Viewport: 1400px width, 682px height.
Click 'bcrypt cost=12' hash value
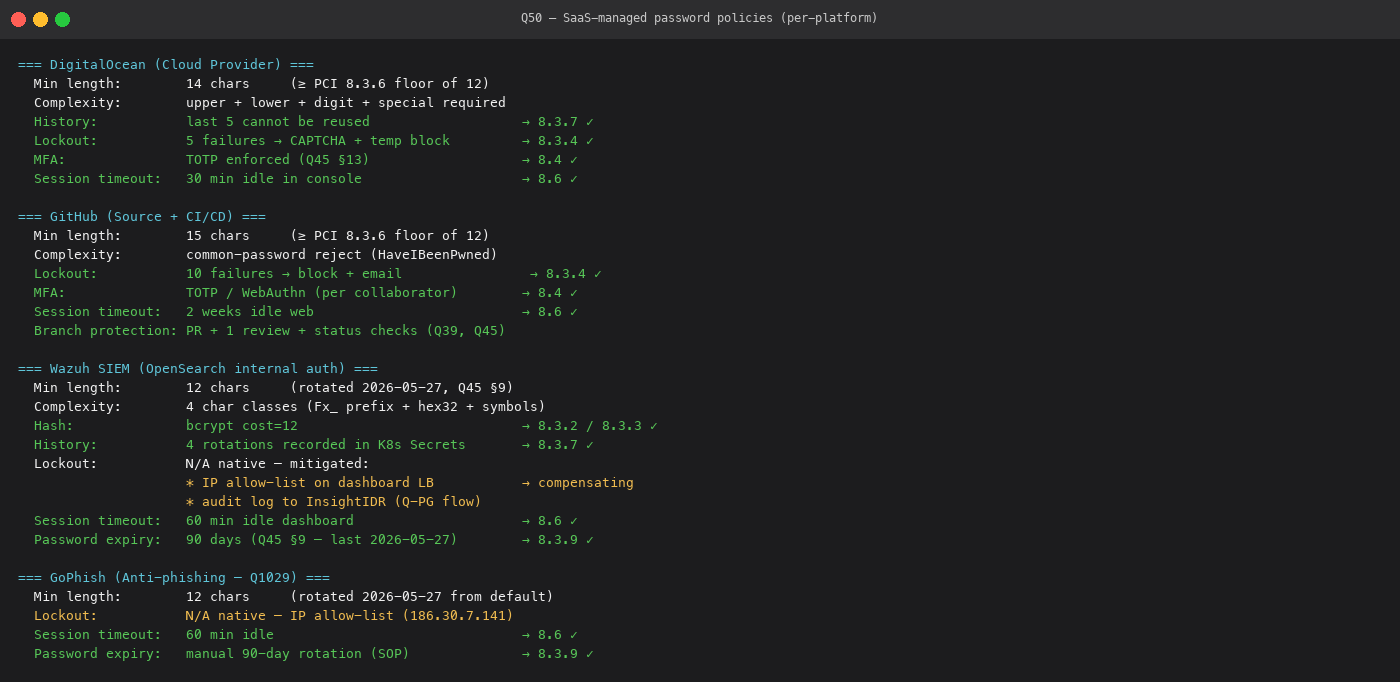click(242, 425)
